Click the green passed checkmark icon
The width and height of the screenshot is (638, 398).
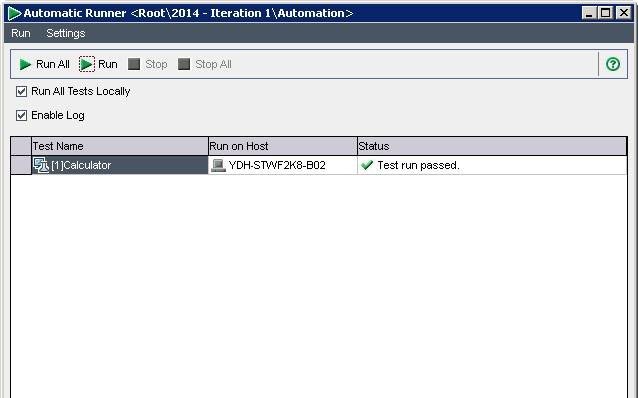coord(367,165)
